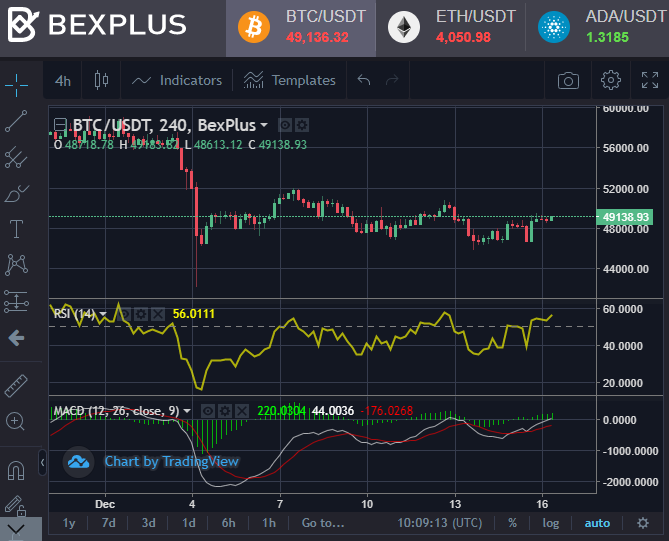Open the RSI (14) indicator dropdown
The height and width of the screenshot is (541, 669).
click(103, 314)
